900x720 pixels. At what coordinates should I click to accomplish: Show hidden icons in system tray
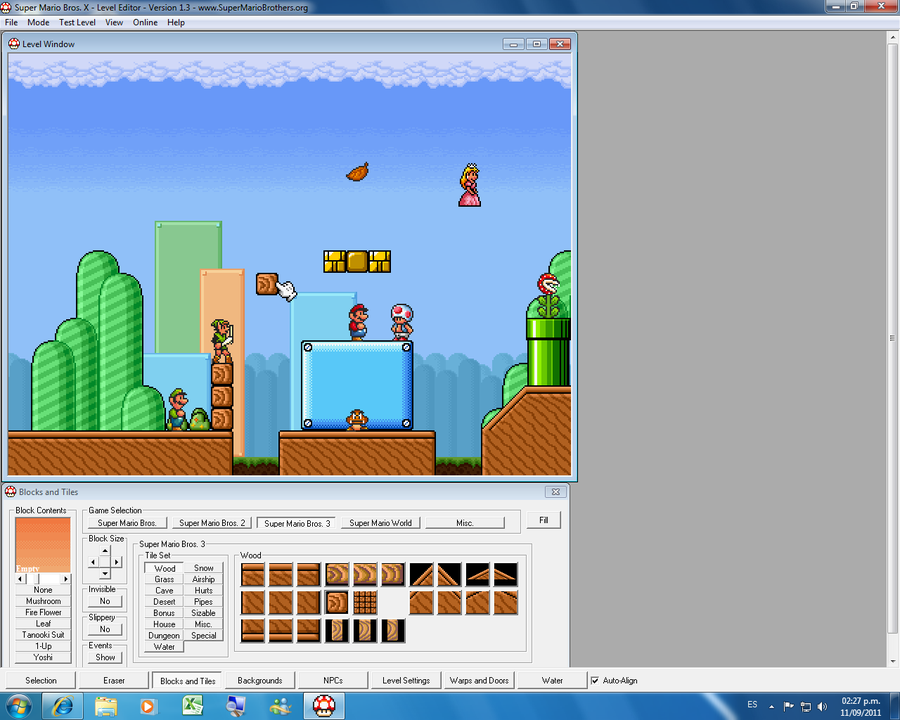(771, 707)
